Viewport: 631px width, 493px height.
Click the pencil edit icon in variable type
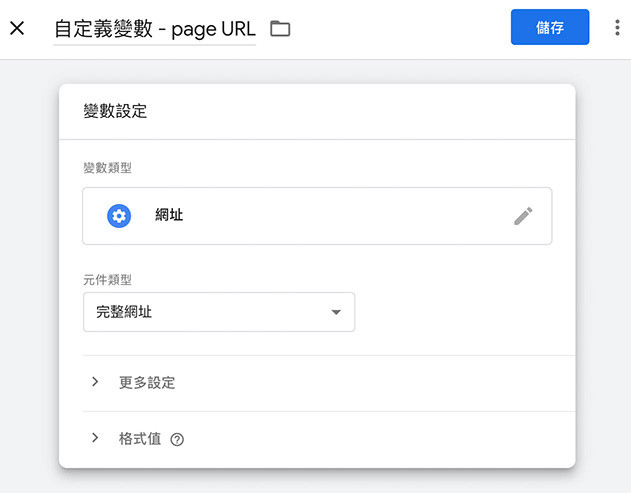pos(523,216)
